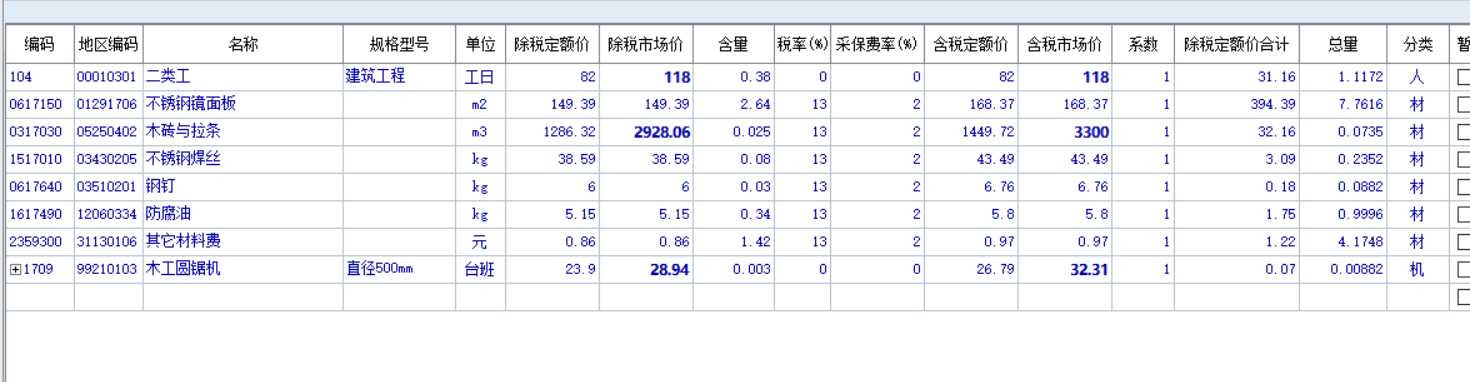Viewport: 1470px width, 382px height.
Task: Tick the checkbox in the 木工圆锯机 row
Action: (1464, 270)
